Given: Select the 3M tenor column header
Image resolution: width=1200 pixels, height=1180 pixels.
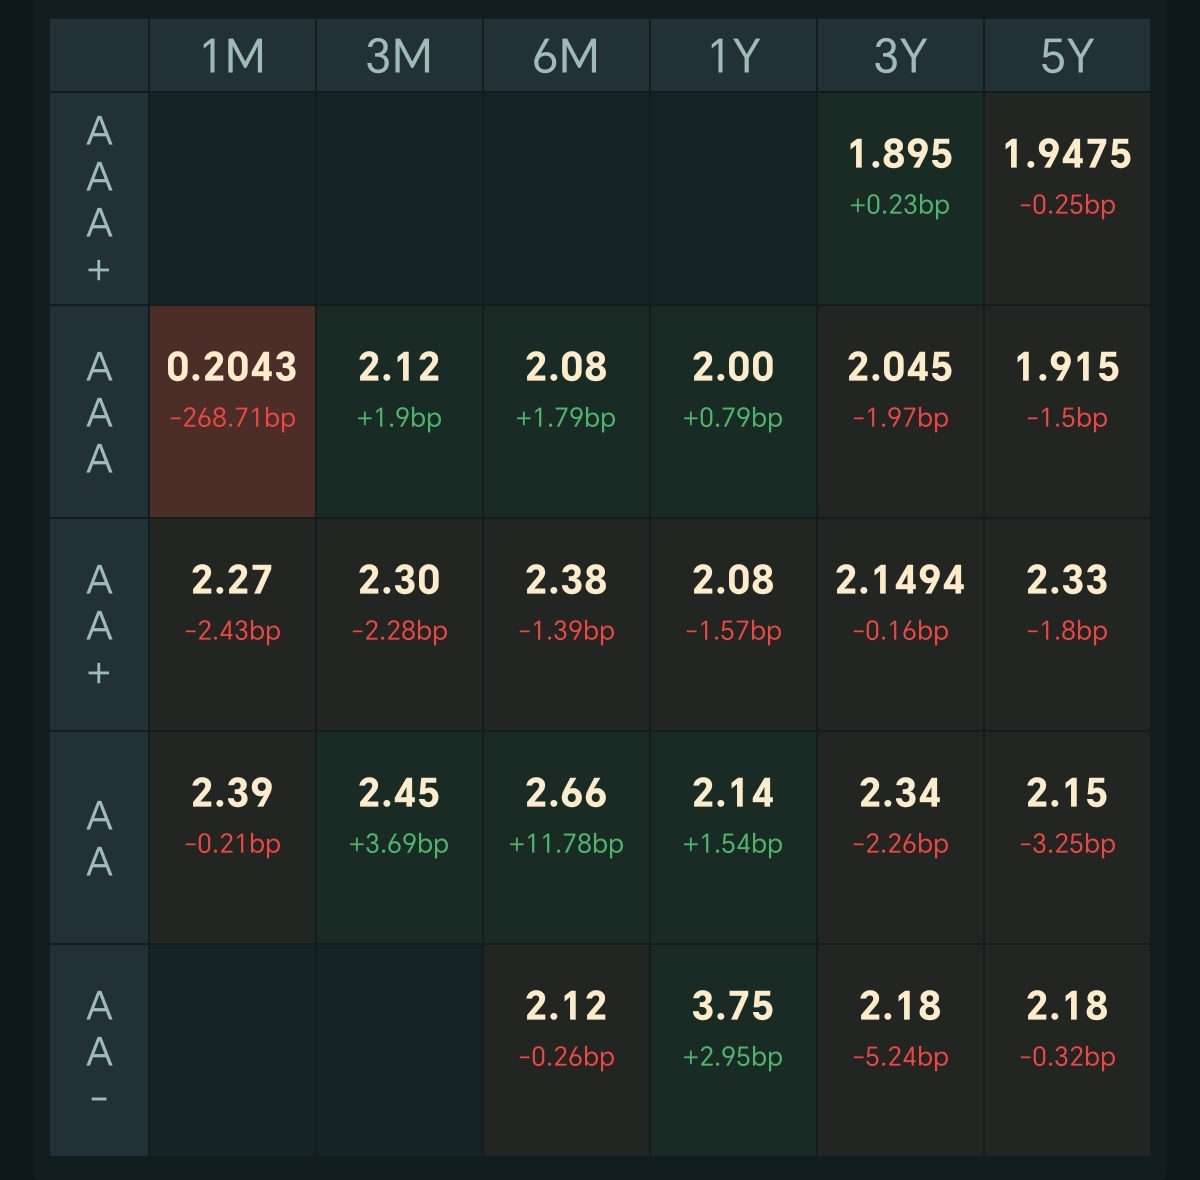Looking at the screenshot, I should tap(399, 56).
